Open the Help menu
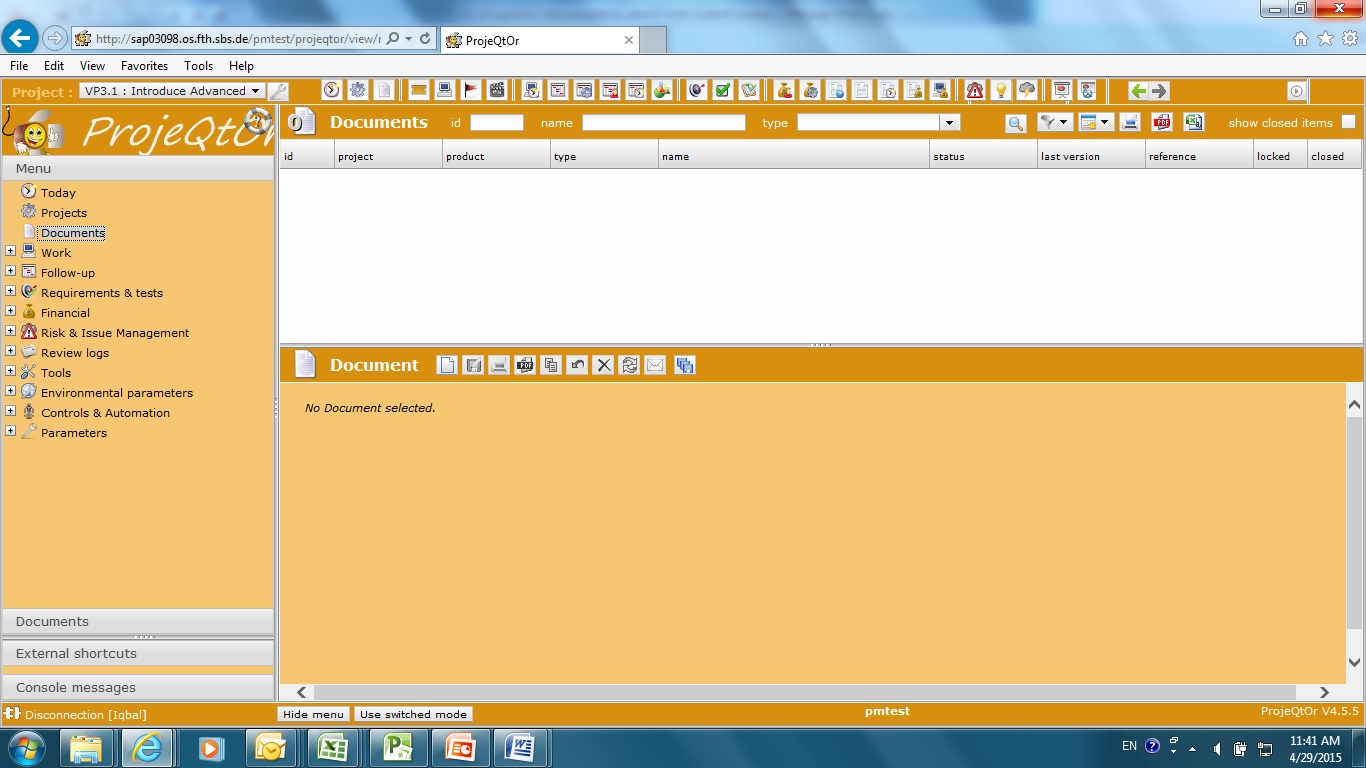The height and width of the screenshot is (768, 1366). tap(241, 66)
